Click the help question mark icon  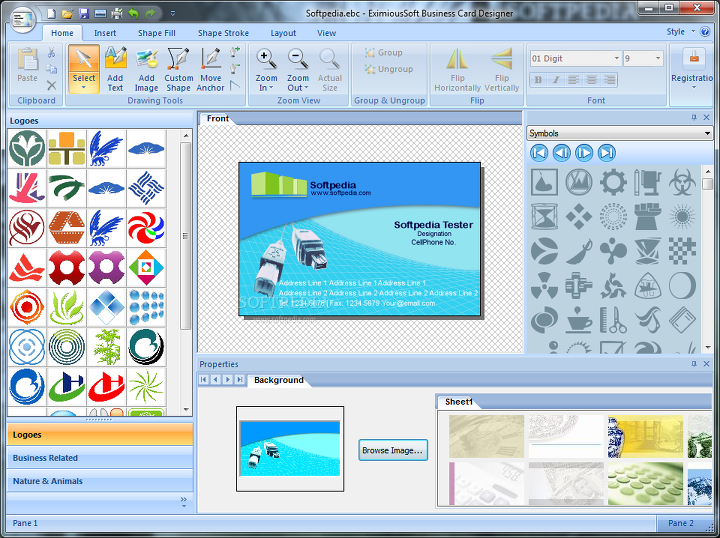click(x=705, y=32)
